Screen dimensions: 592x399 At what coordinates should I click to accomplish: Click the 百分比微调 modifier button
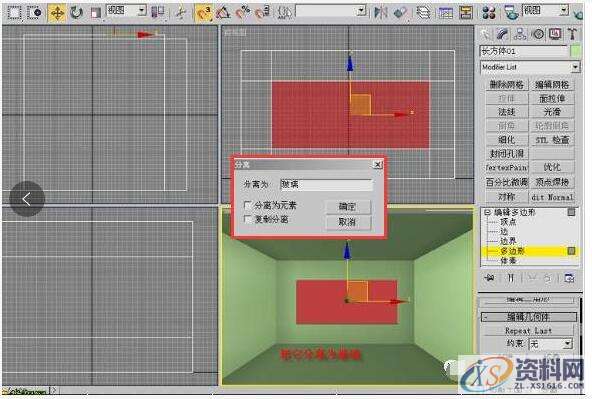506,182
